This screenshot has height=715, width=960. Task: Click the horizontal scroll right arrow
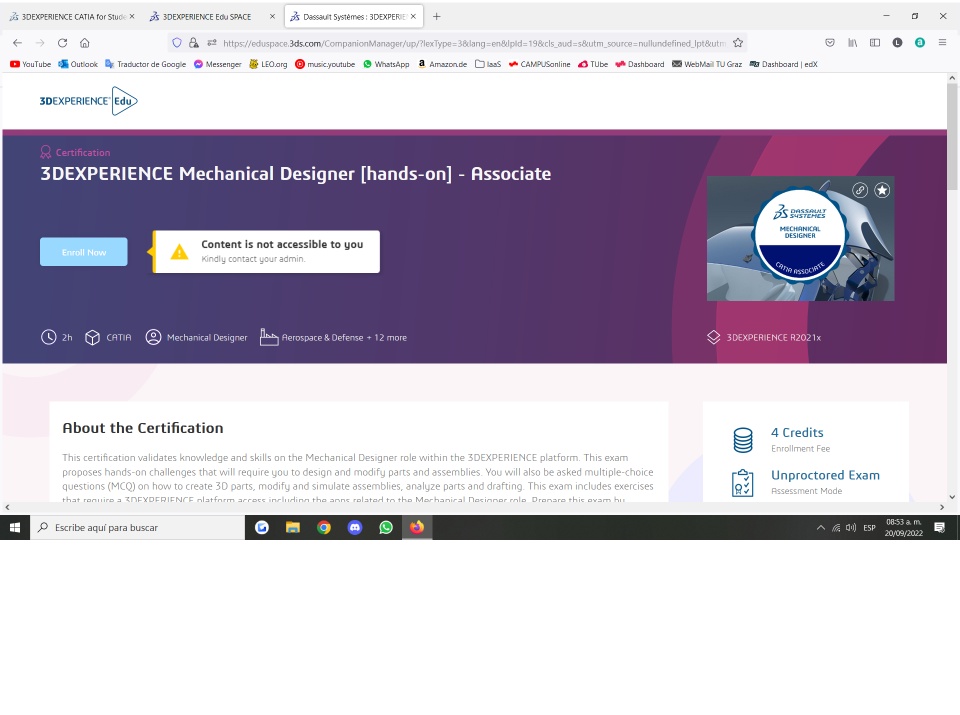[x=942, y=507]
